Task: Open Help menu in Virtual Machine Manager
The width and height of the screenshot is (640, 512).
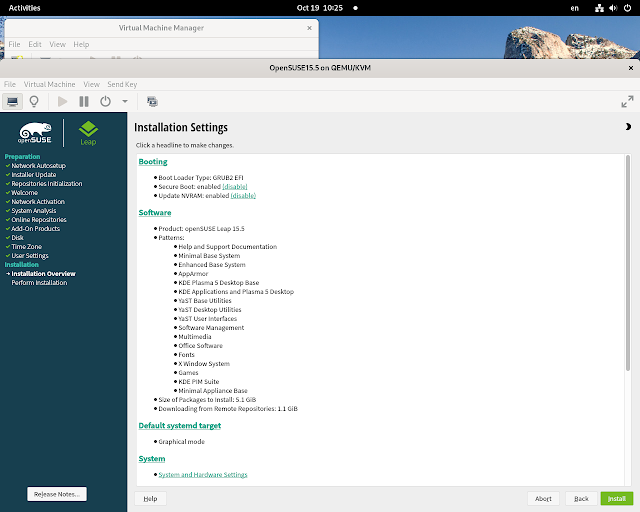Action: [81, 44]
